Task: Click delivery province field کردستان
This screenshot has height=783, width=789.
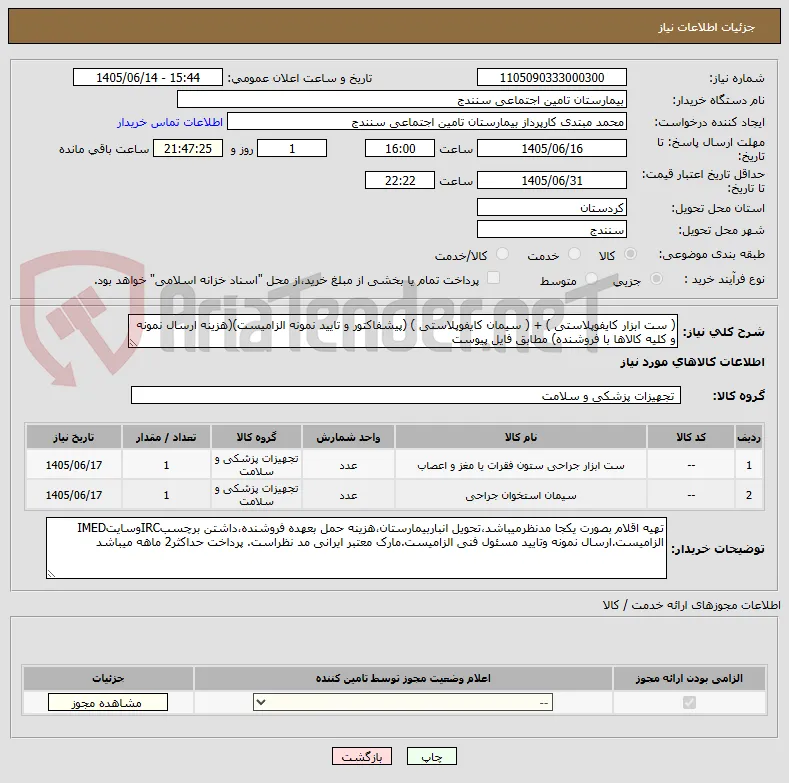Action: [551, 207]
